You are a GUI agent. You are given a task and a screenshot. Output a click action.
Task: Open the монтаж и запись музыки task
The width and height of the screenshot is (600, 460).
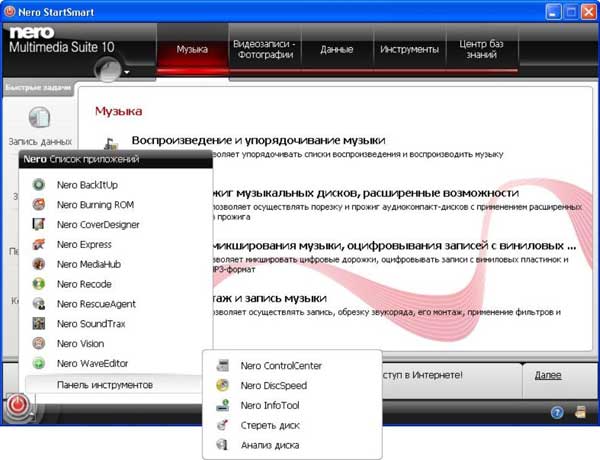click(x=270, y=298)
